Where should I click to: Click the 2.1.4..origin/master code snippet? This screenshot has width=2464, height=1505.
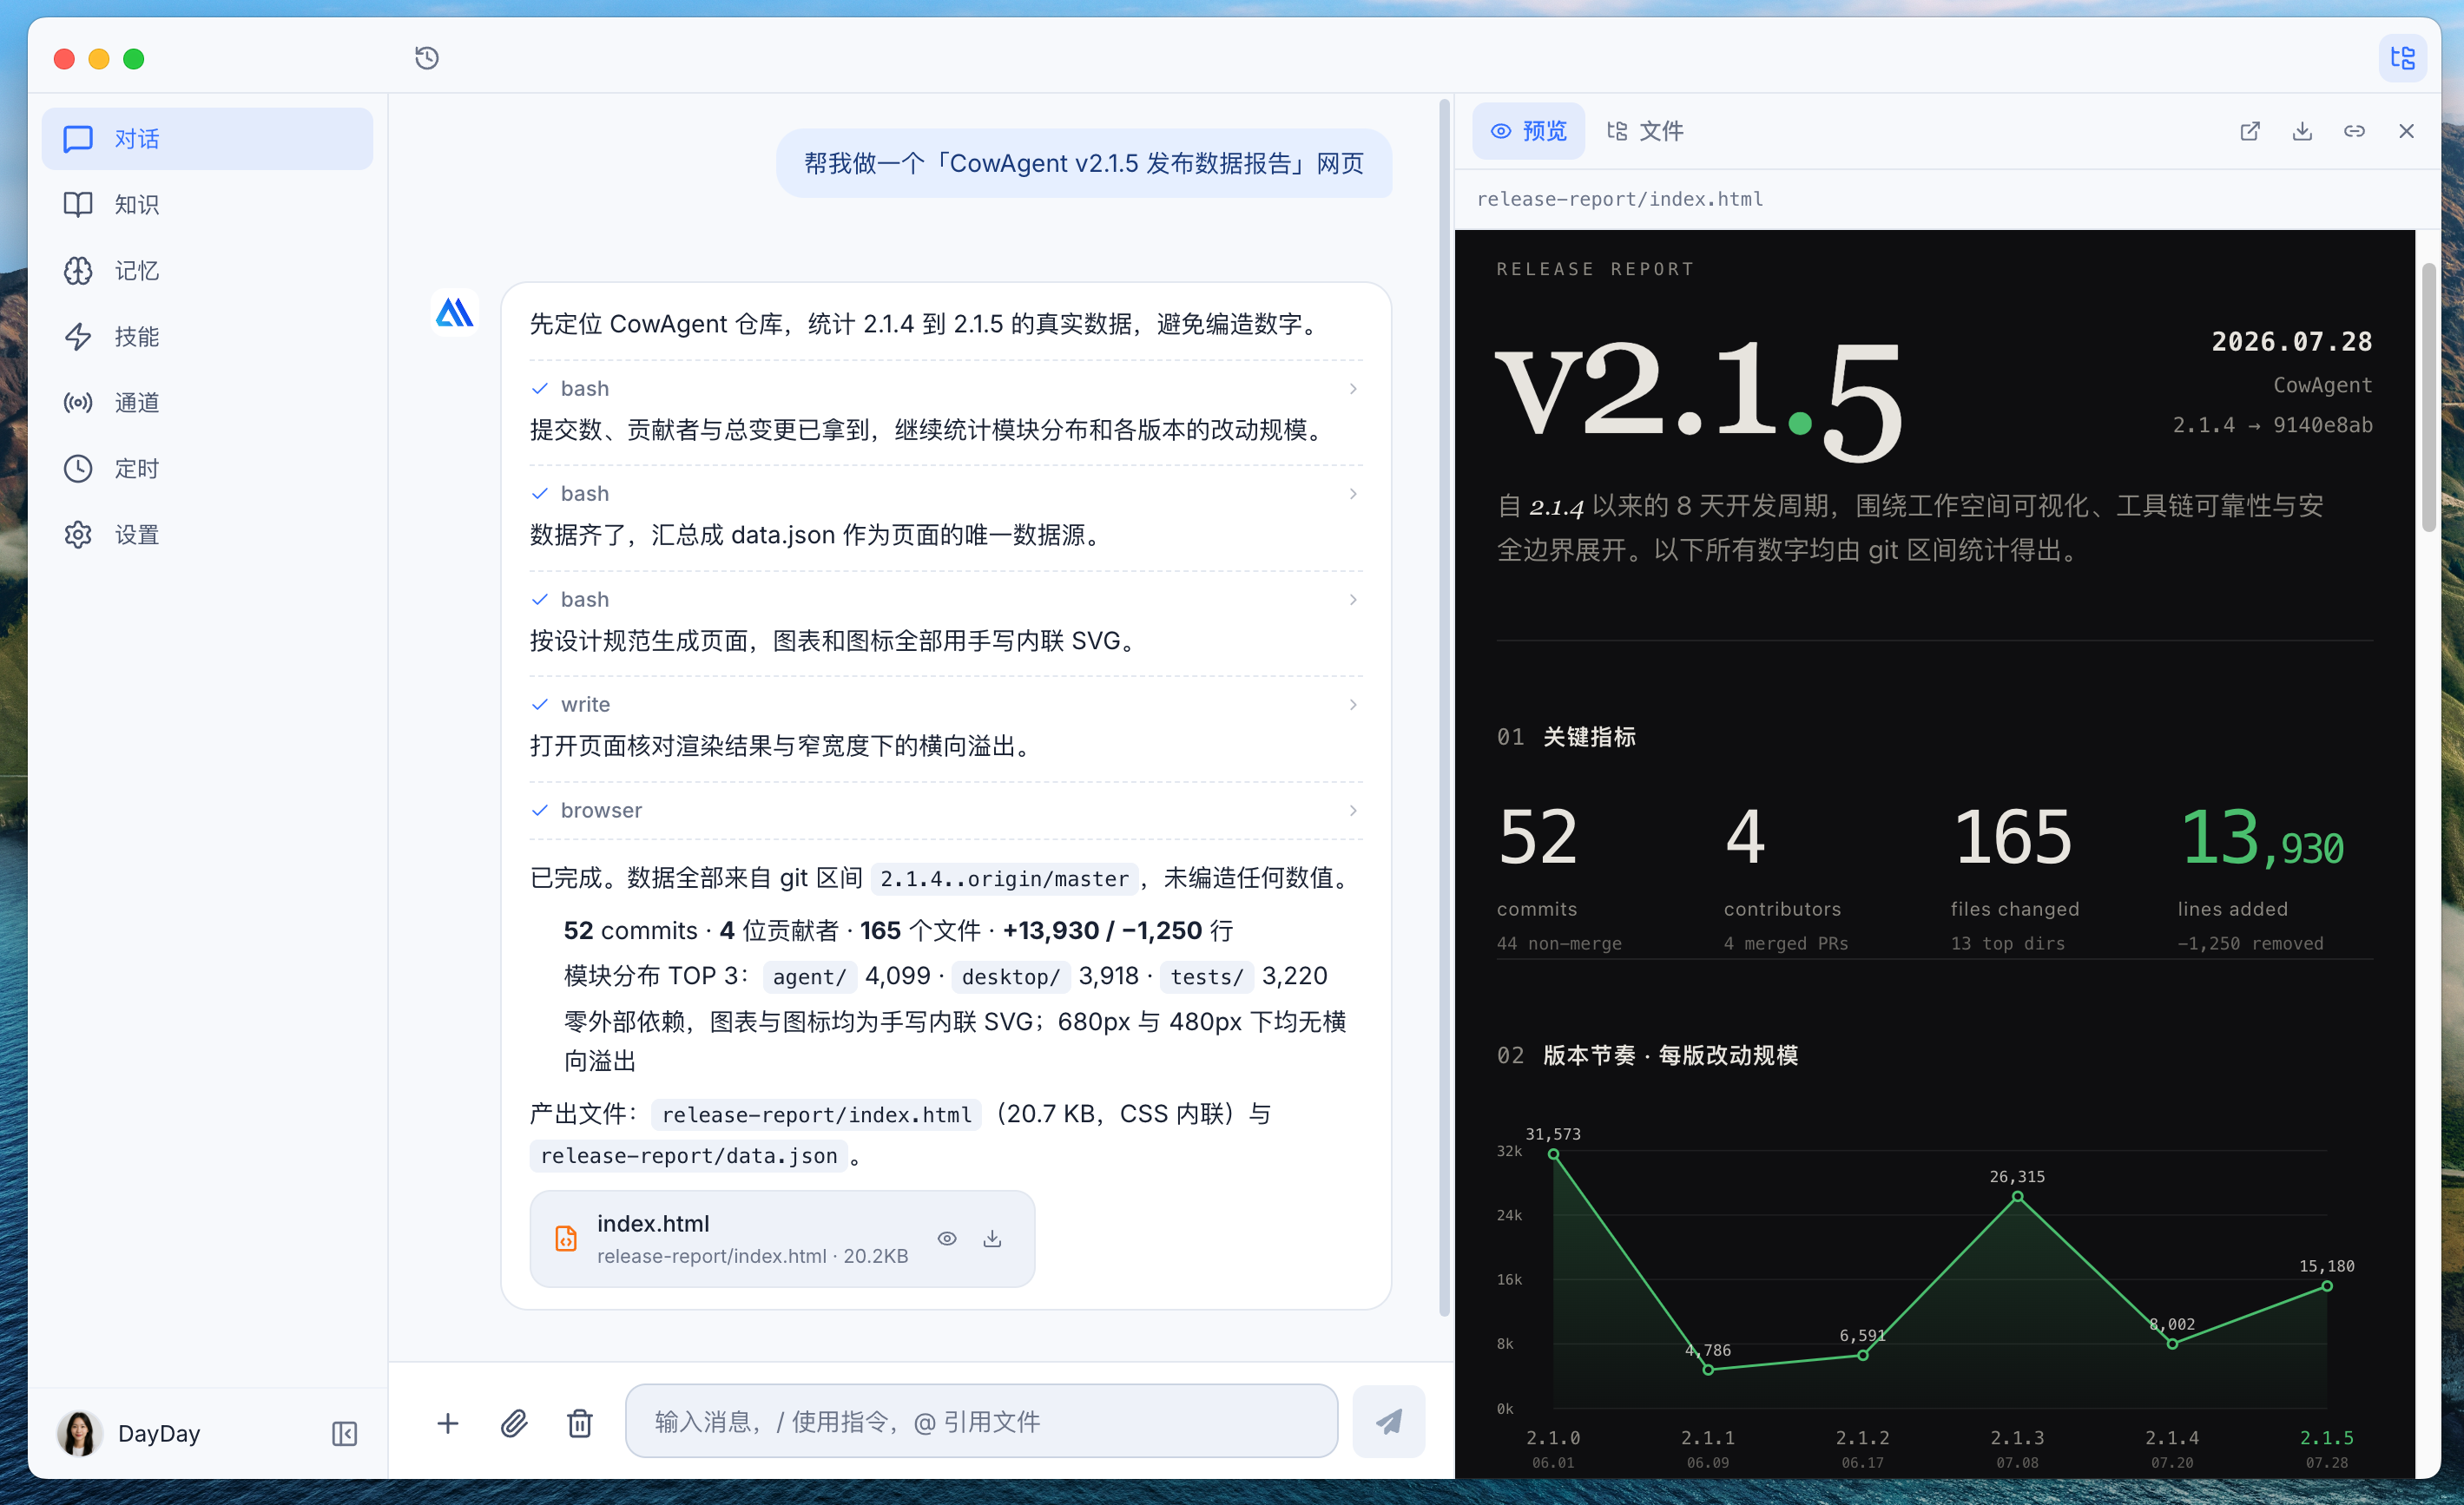1004,879
